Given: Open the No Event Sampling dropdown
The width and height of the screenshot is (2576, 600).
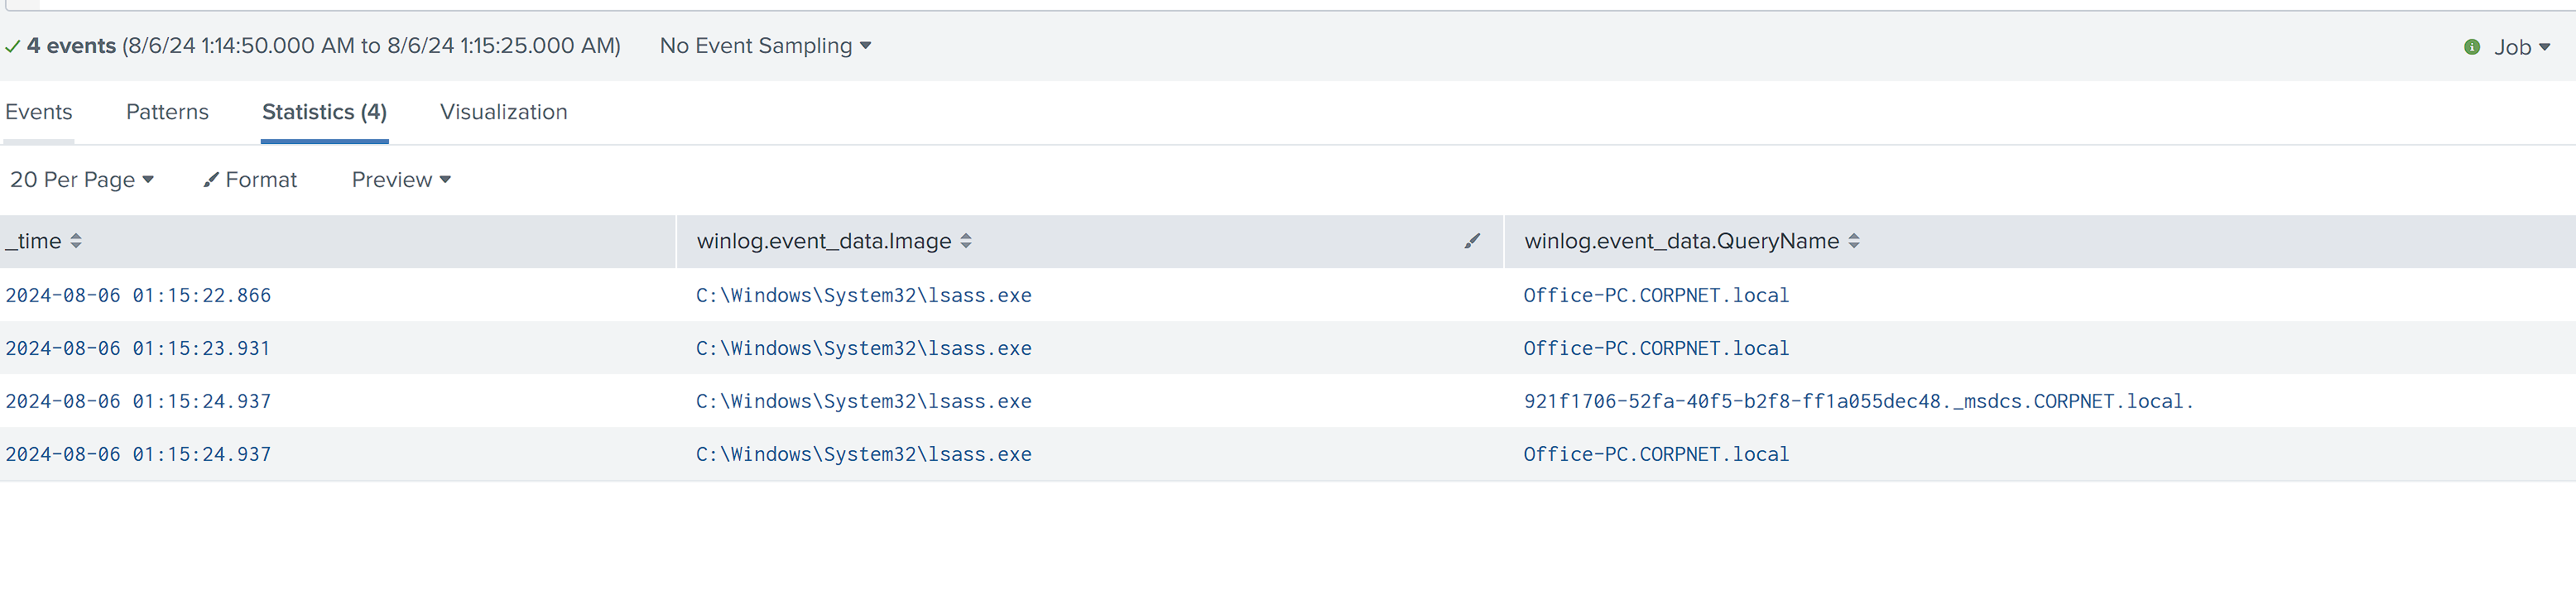Looking at the screenshot, I should [765, 46].
